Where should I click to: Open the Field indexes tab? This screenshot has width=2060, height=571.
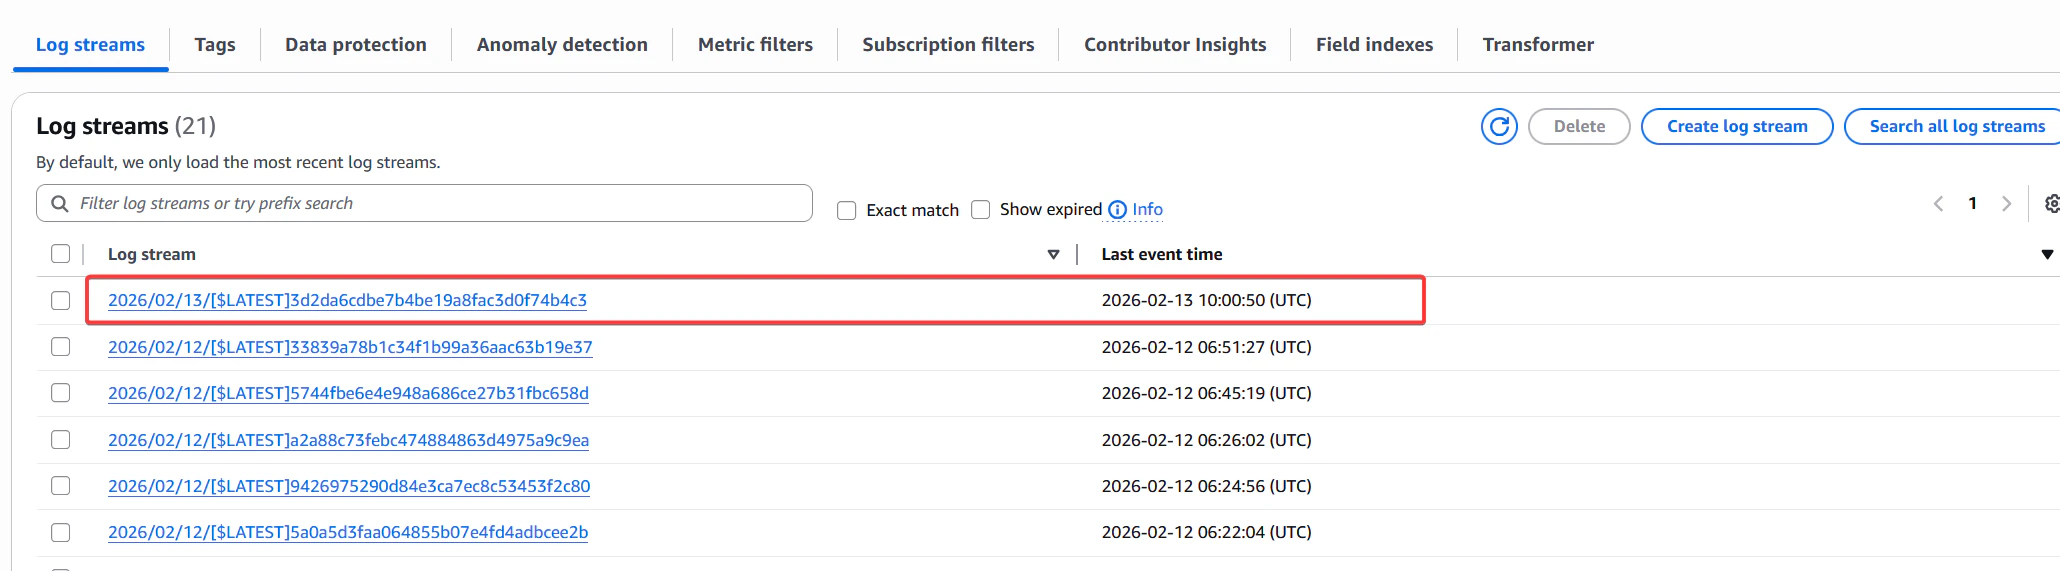pyautogui.click(x=1374, y=45)
